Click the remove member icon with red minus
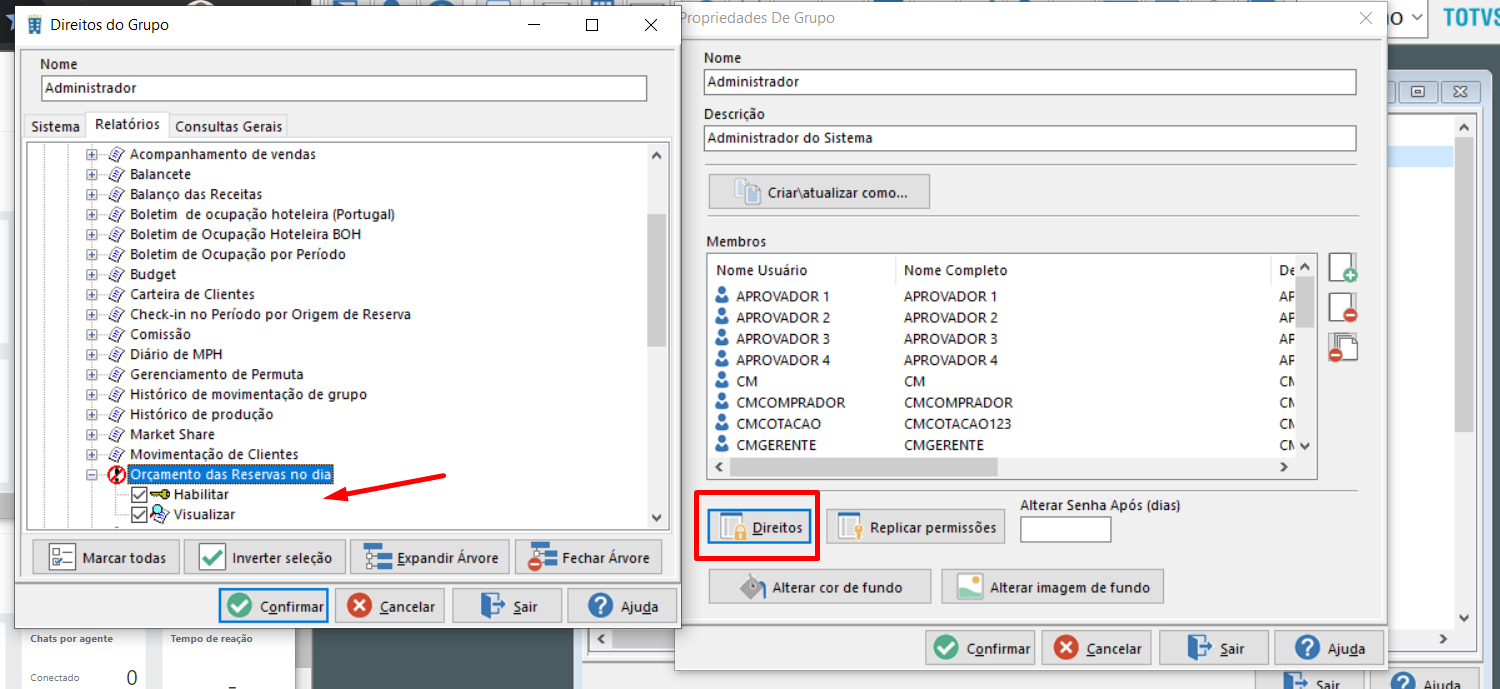Image resolution: width=1500 pixels, height=689 pixels. click(x=1342, y=307)
